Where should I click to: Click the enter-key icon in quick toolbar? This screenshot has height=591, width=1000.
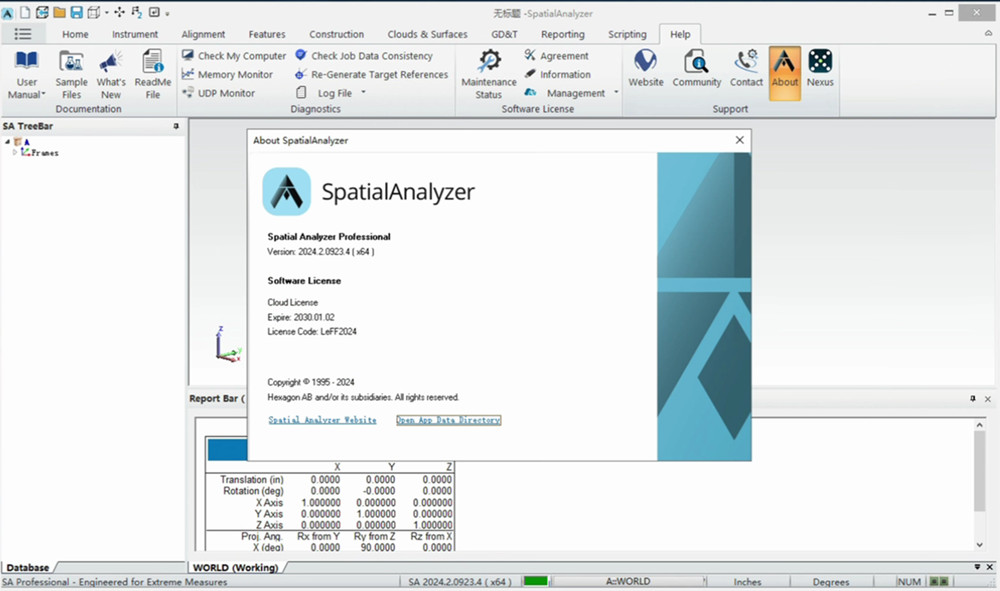[154, 12]
